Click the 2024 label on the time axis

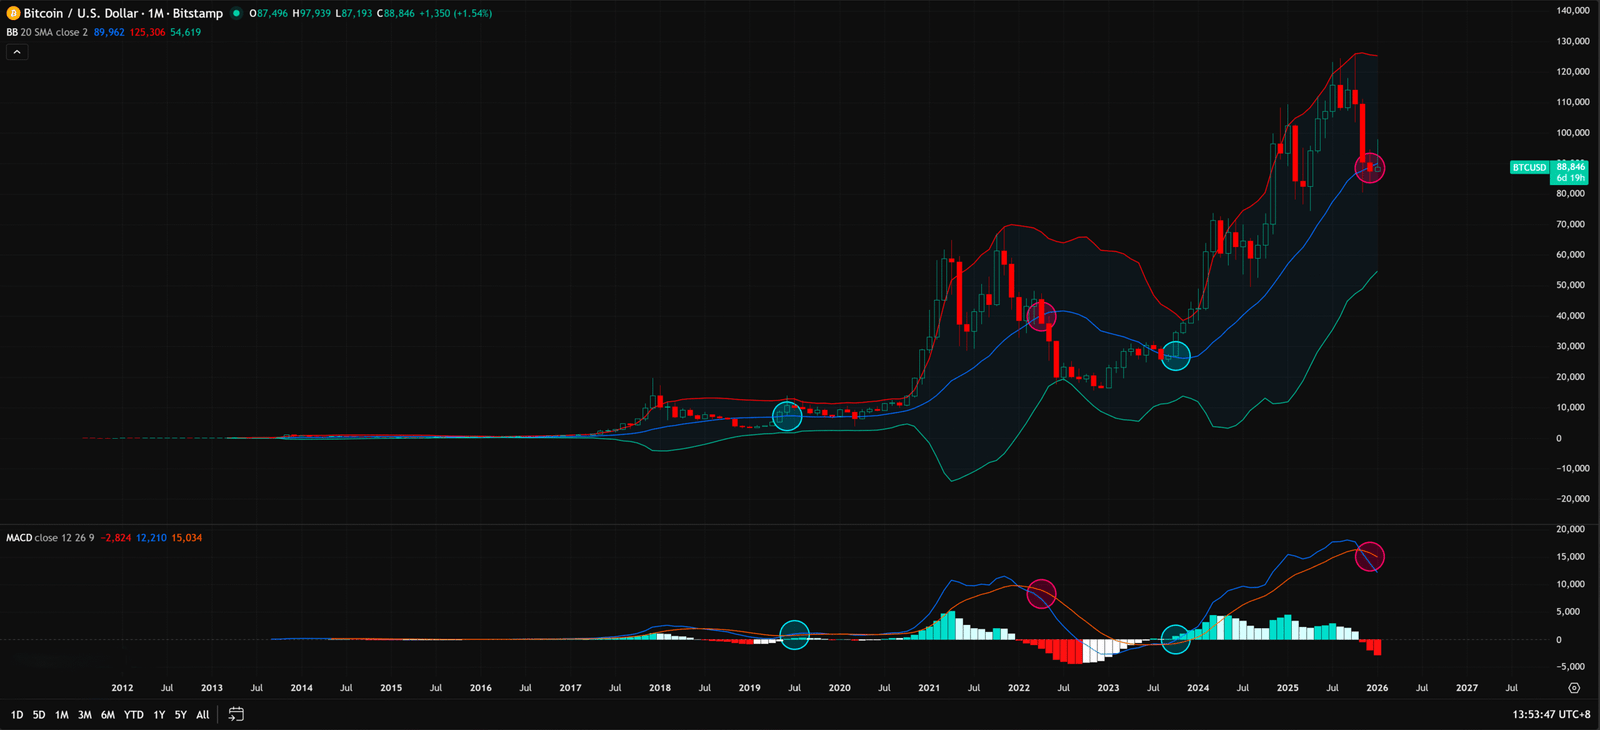(1198, 688)
